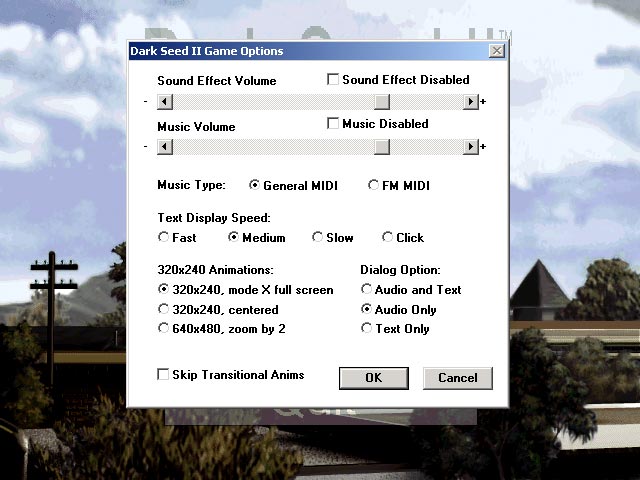The height and width of the screenshot is (480, 640).
Task: Click the Music Volume right arrow
Action: point(471,147)
